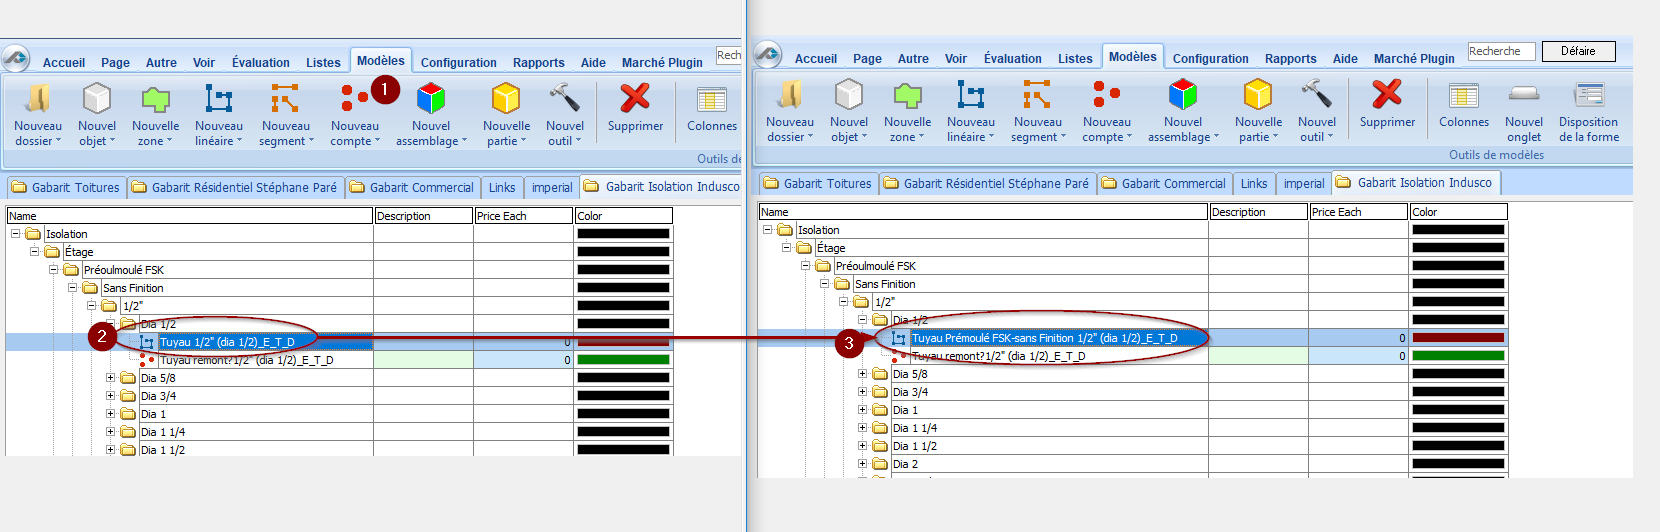This screenshot has width=1660, height=532.
Task: Click Nouveau compte icon in right window
Action: coord(1106,95)
